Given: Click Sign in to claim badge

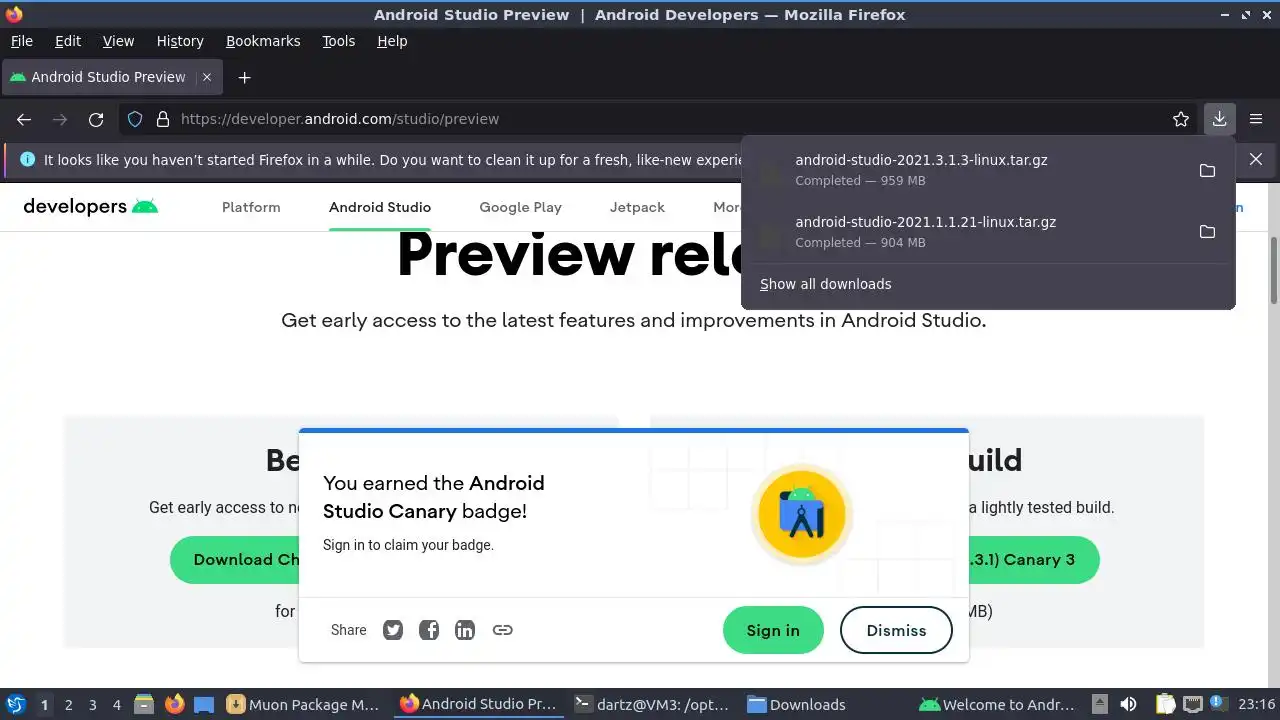Looking at the screenshot, I should click(x=773, y=630).
